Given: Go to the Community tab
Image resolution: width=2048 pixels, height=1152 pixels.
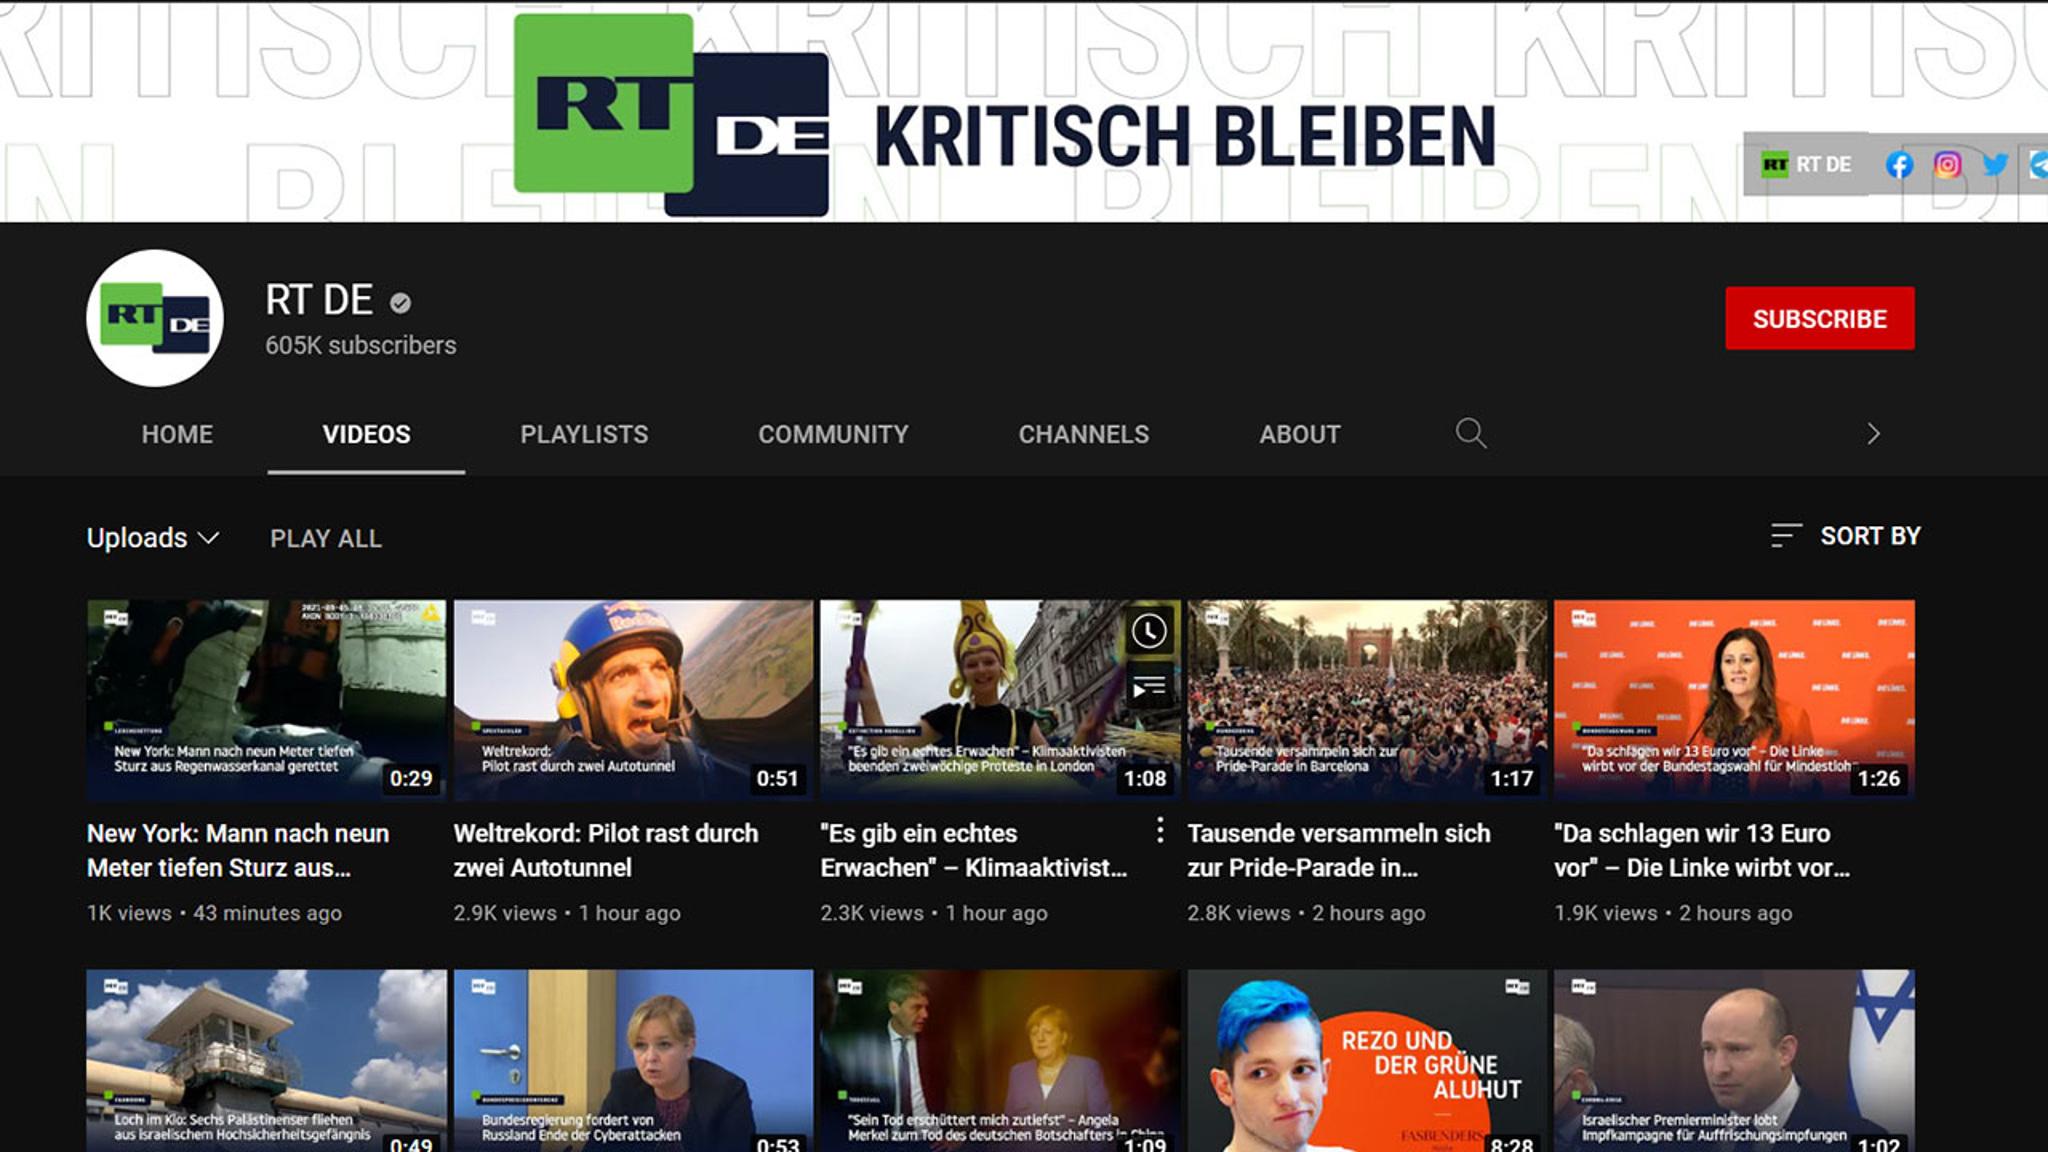Looking at the screenshot, I should tap(833, 434).
